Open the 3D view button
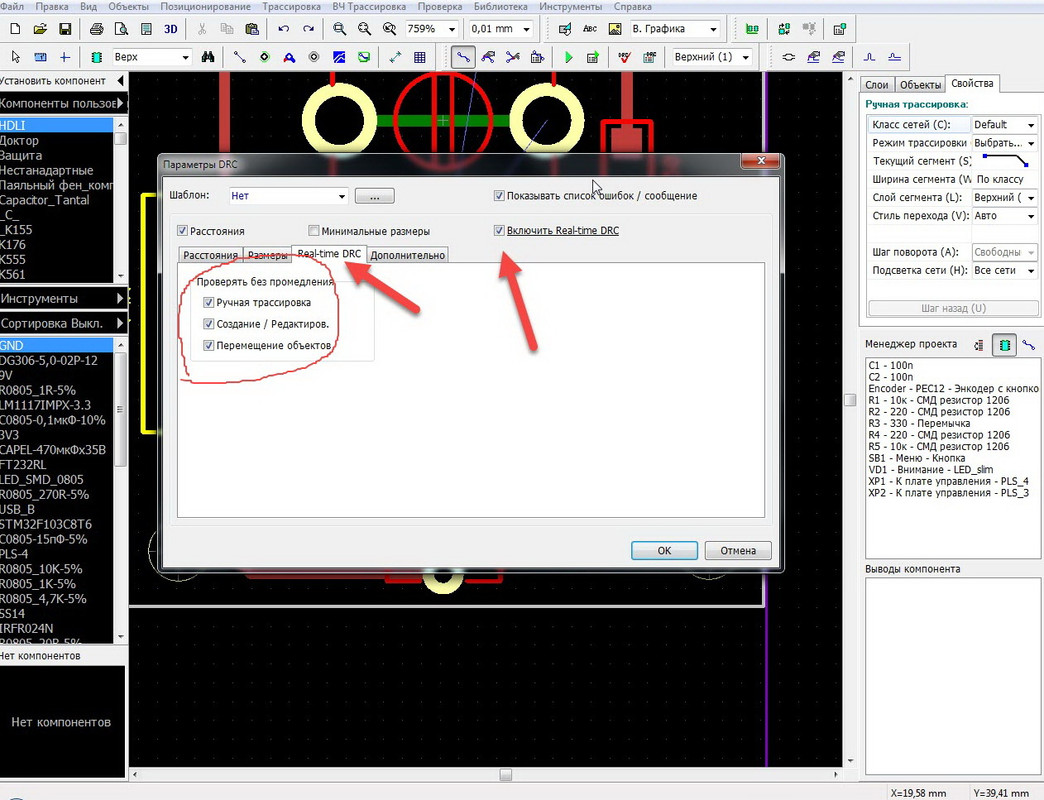 pyautogui.click(x=171, y=29)
